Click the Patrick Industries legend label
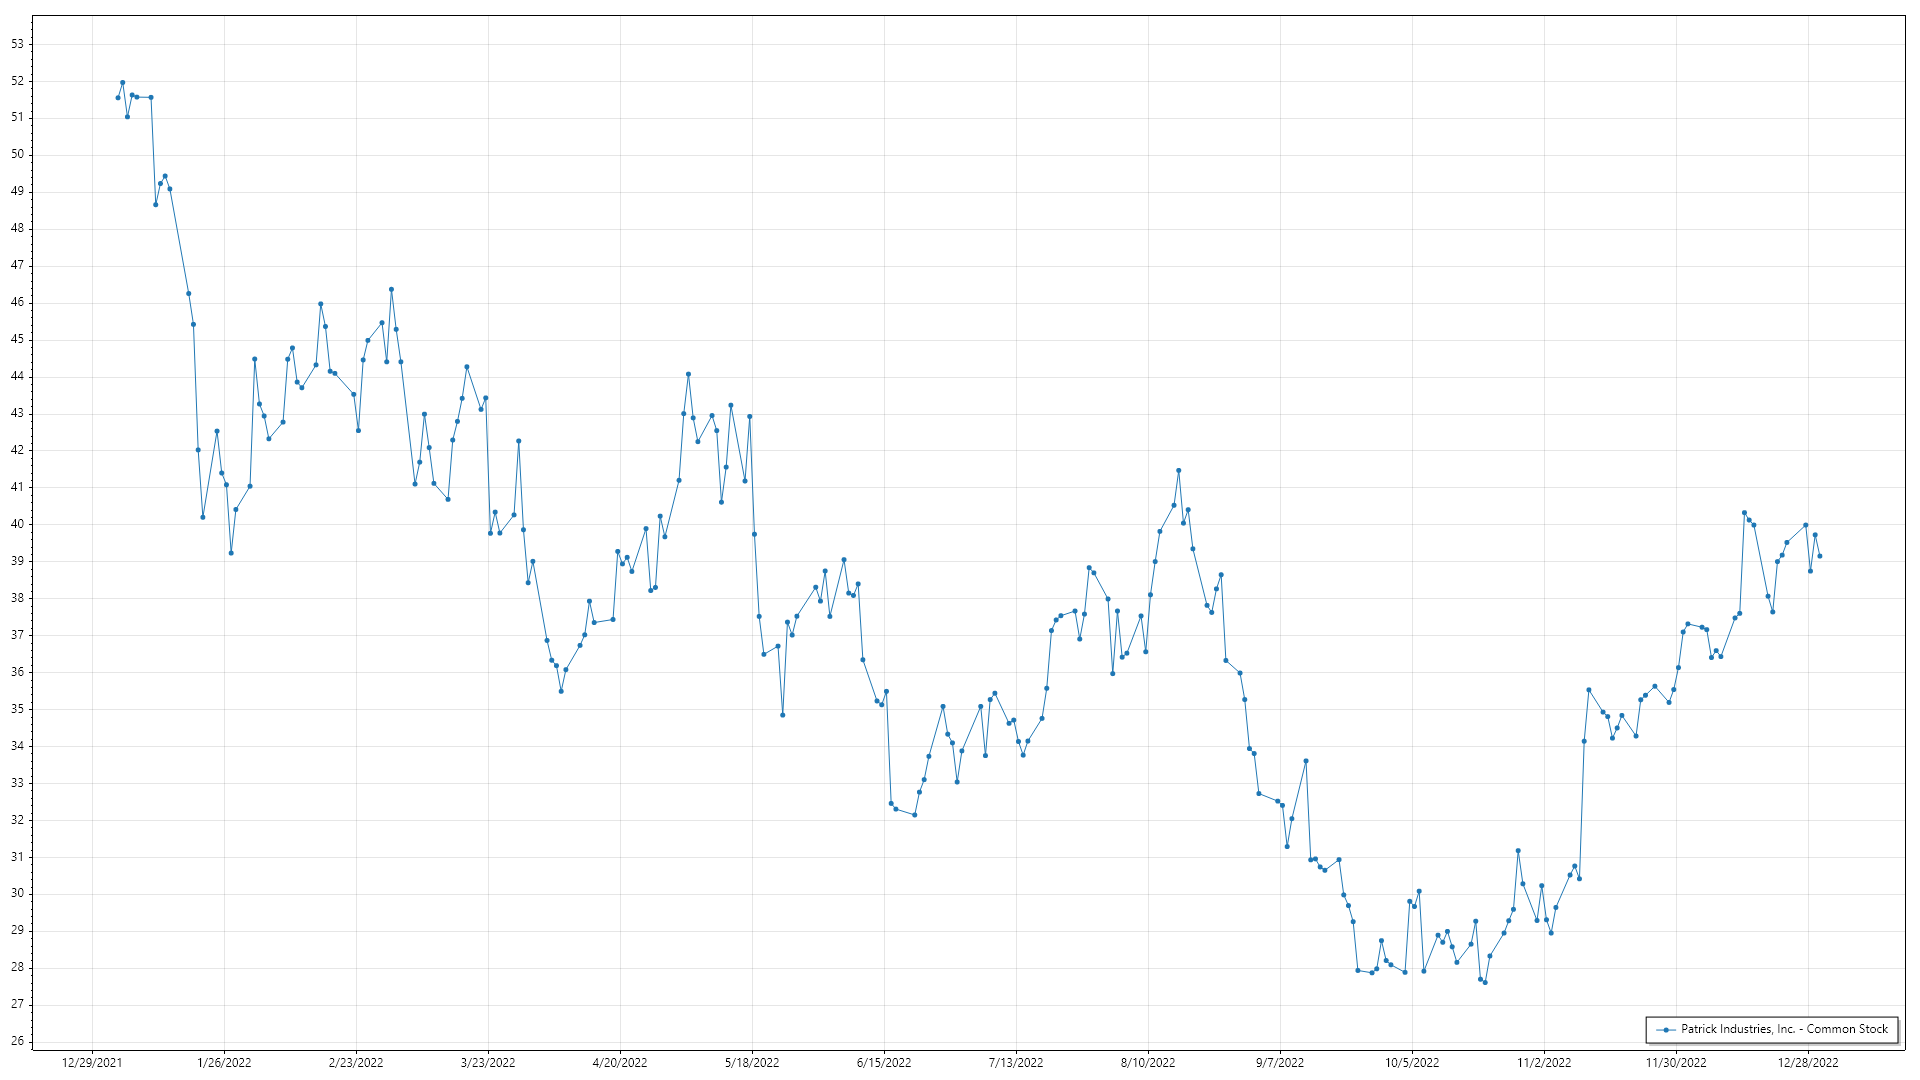Image resolution: width=1920 pixels, height=1080 pixels. pos(1784,1029)
